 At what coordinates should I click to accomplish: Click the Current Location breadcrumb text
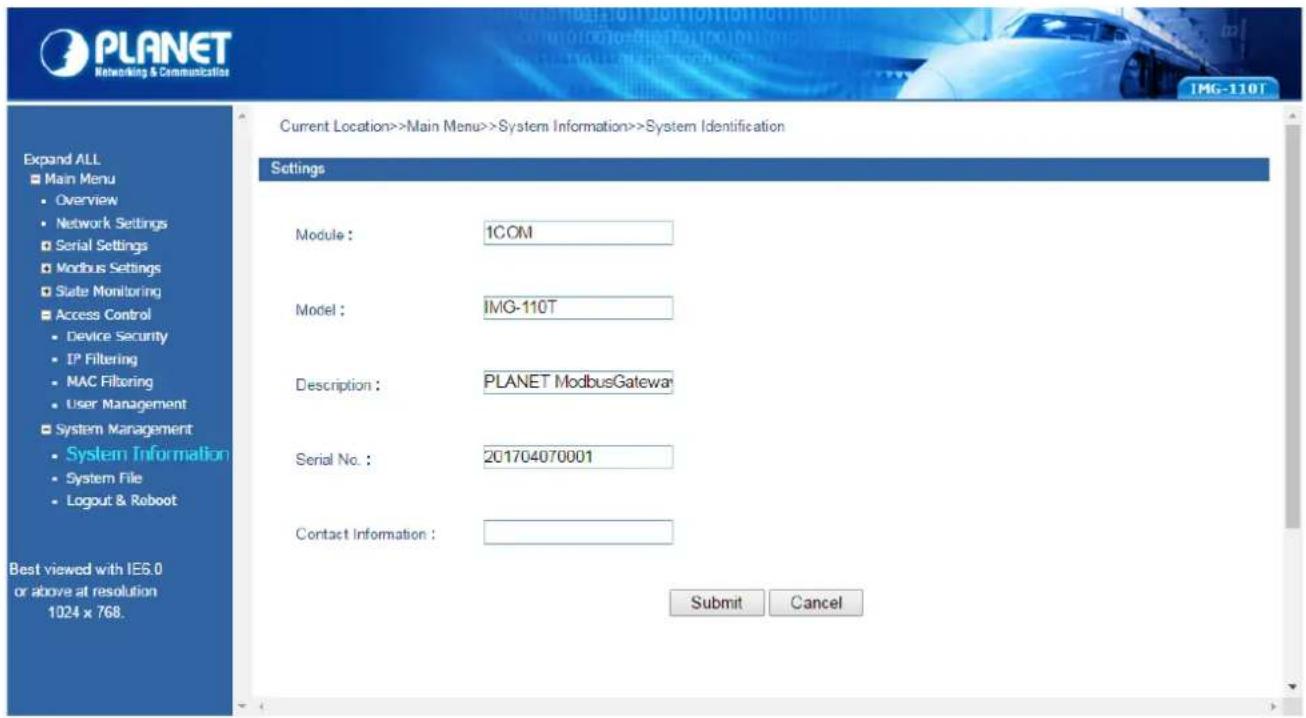pyautogui.click(x=532, y=127)
